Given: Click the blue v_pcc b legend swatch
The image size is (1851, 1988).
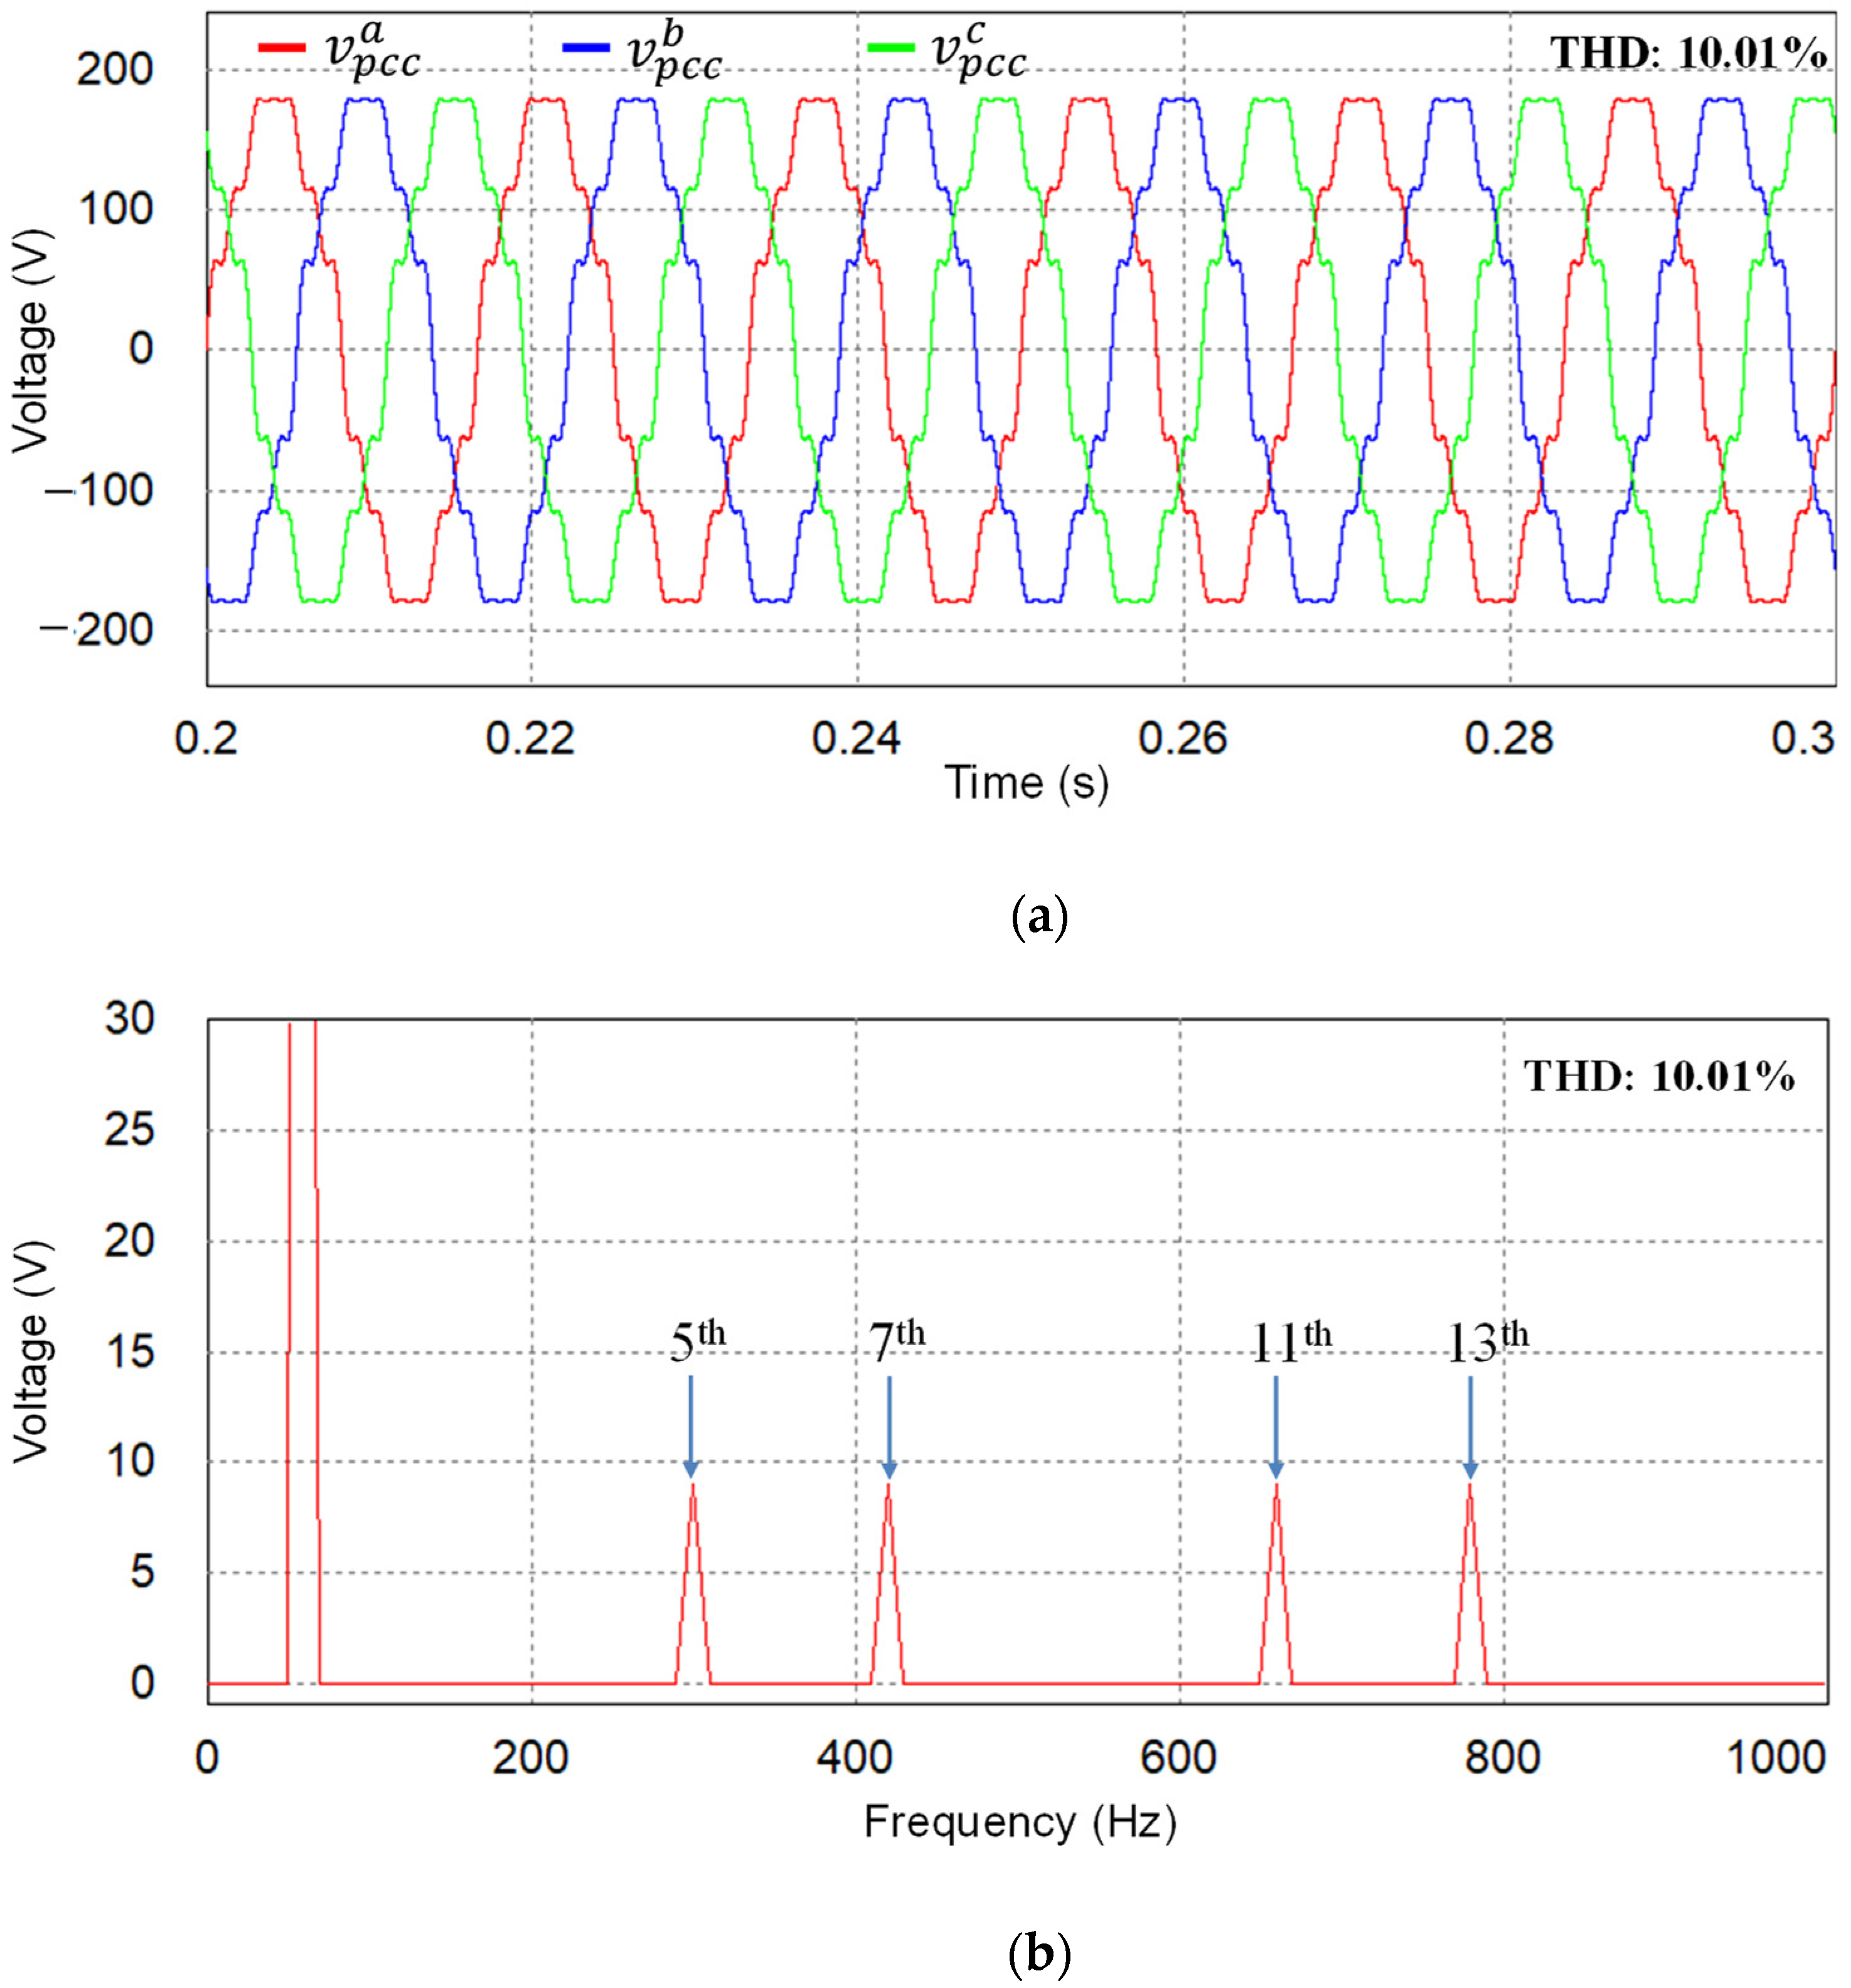Looking at the screenshot, I should pyautogui.click(x=585, y=47).
